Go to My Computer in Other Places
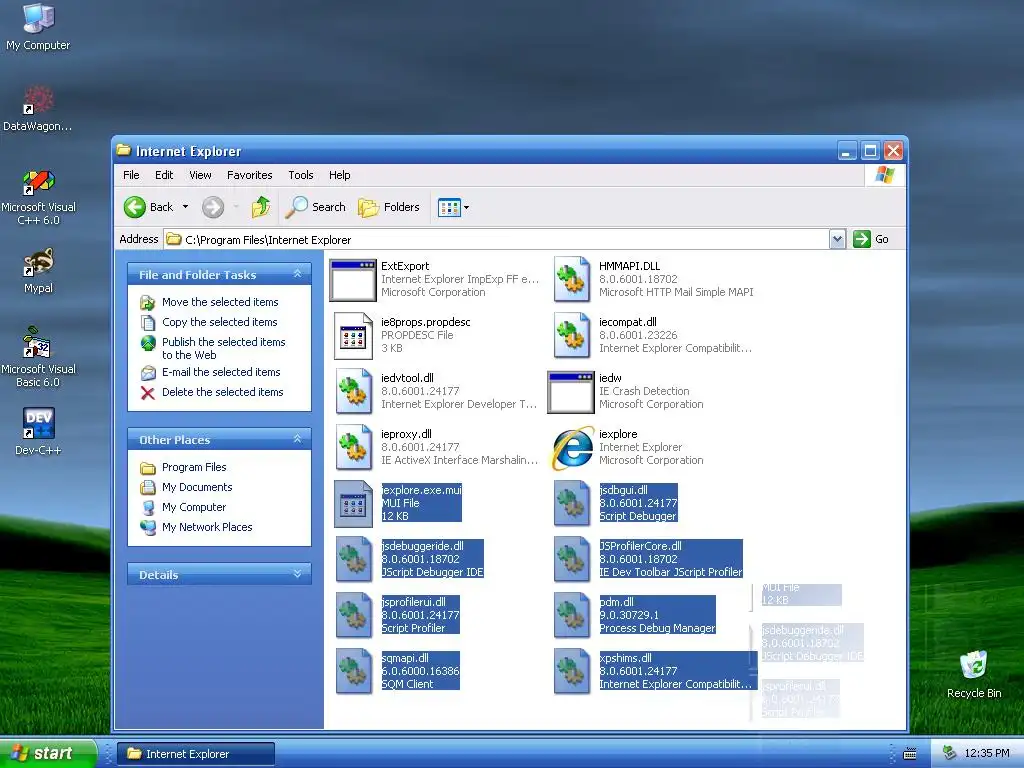The width and height of the screenshot is (1024, 768). (194, 507)
